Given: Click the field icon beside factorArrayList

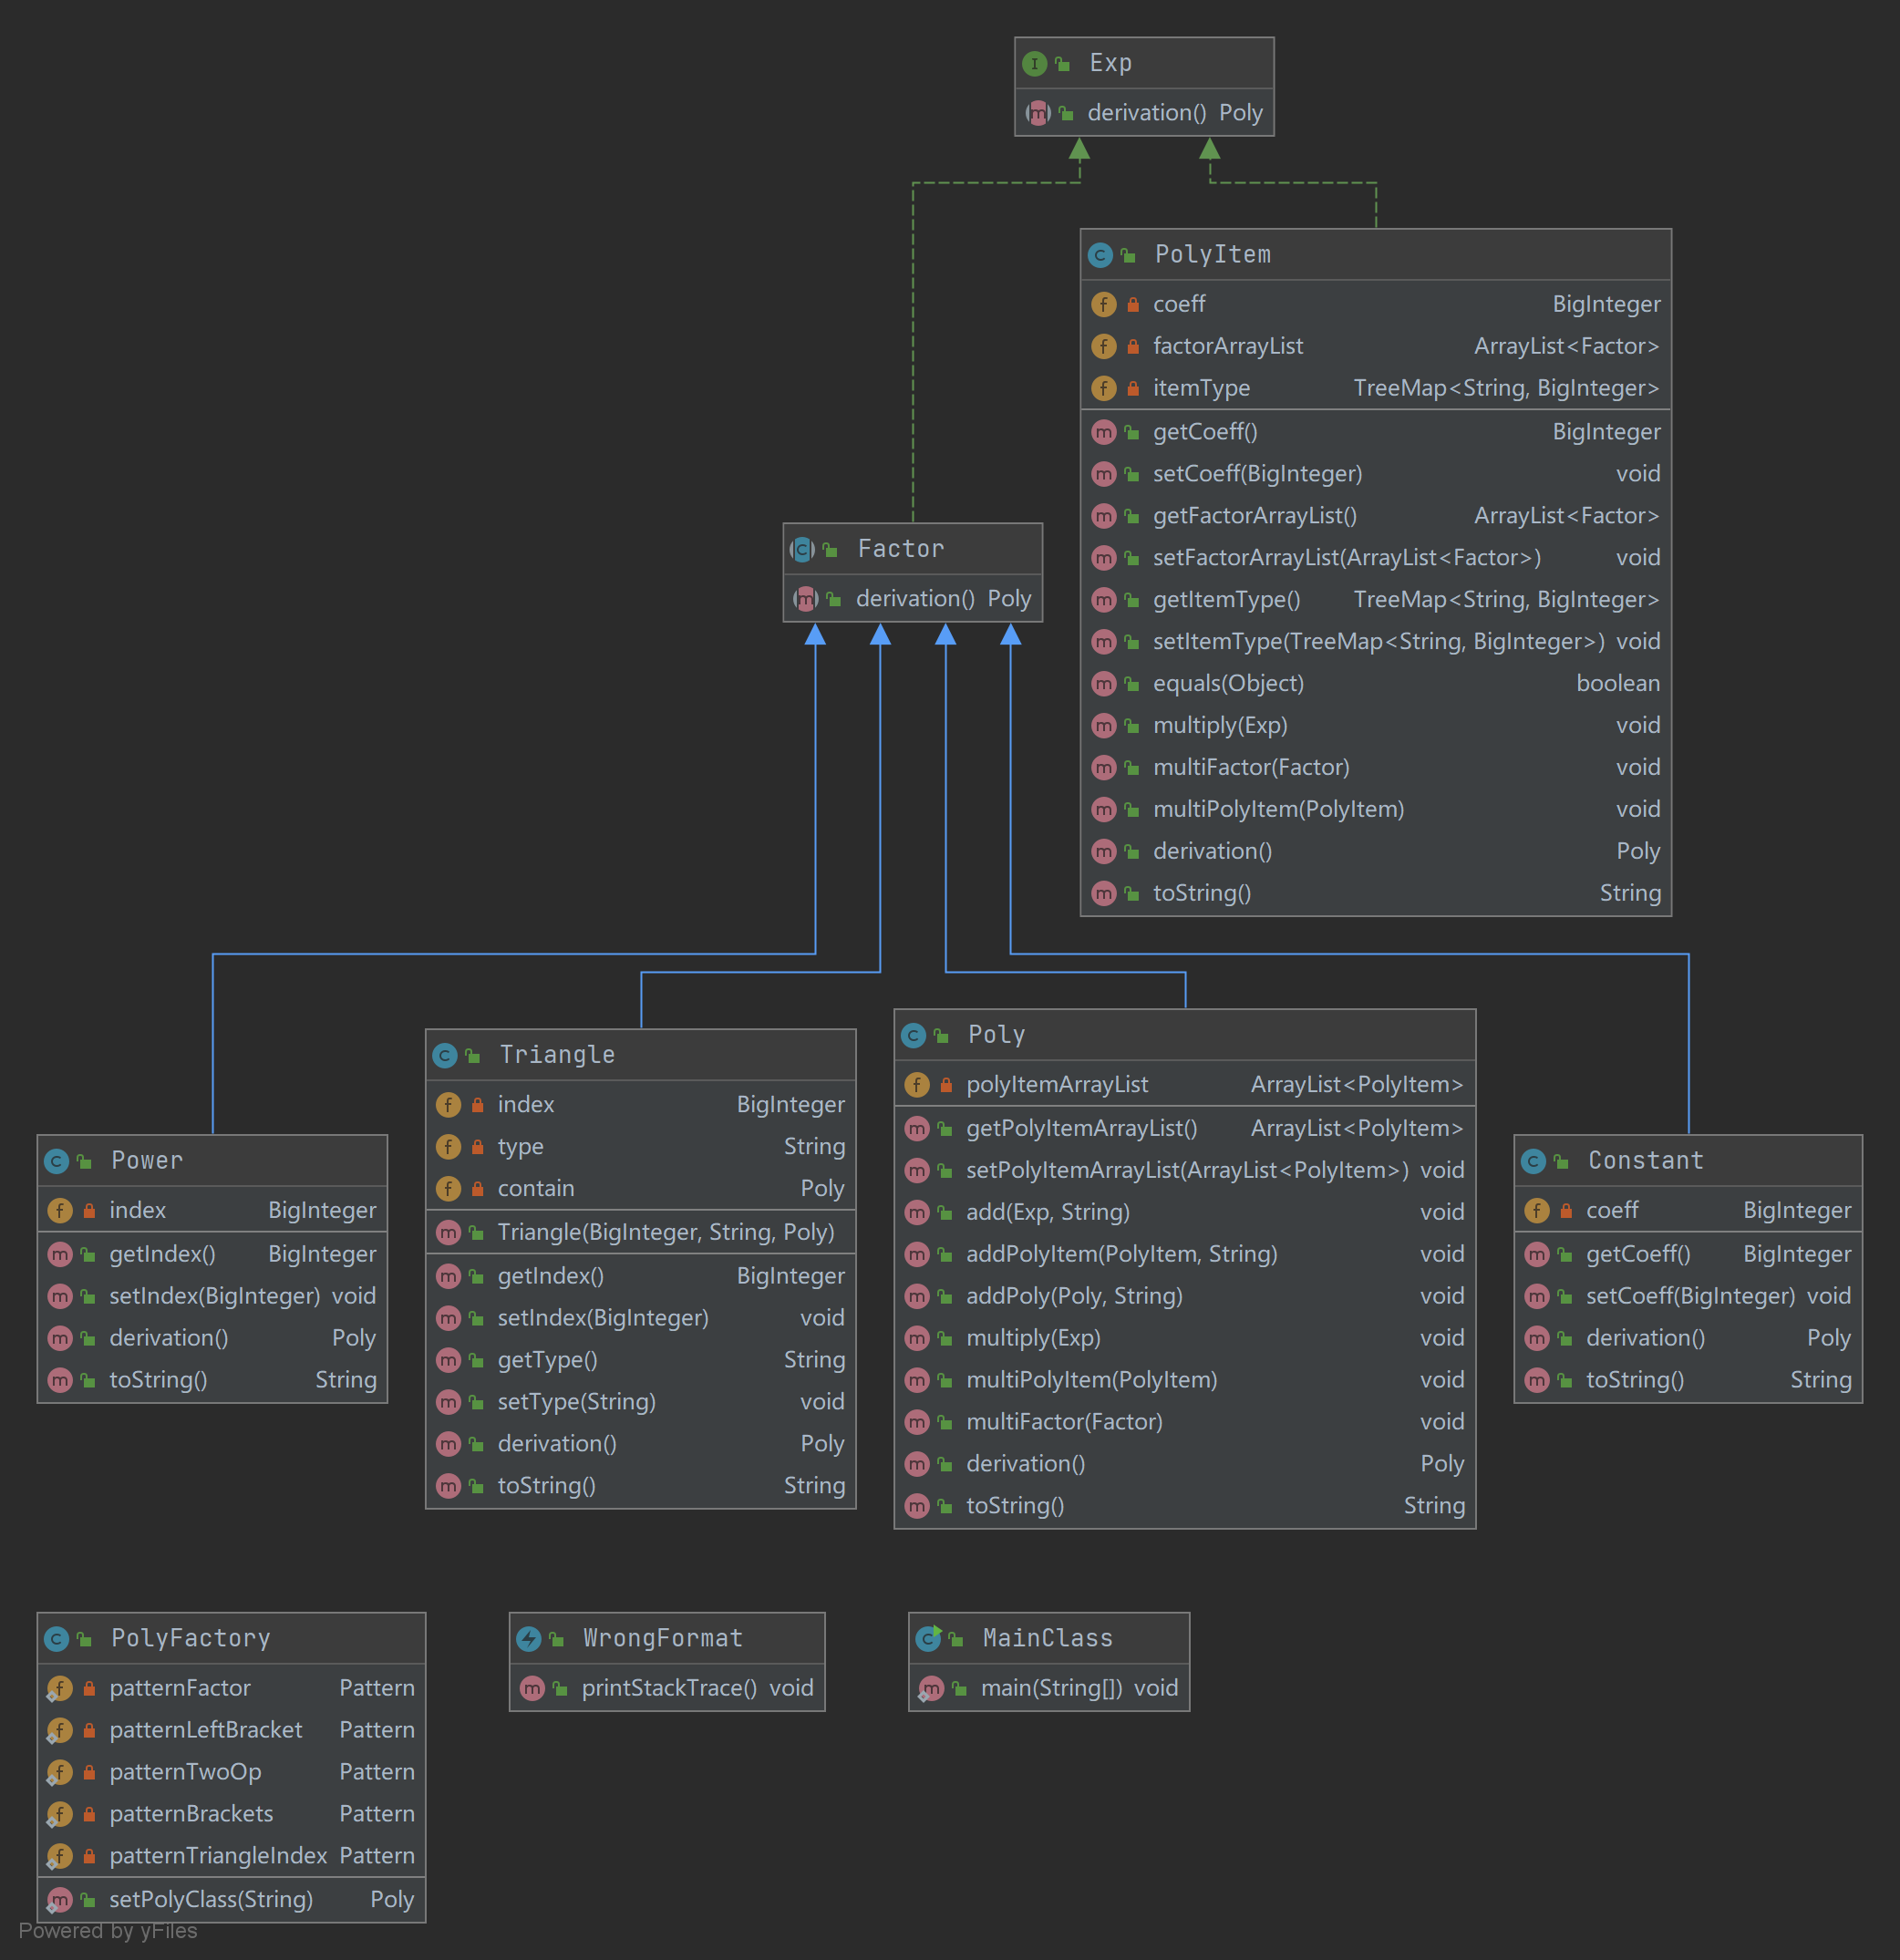Looking at the screenshot, I should (x=1103, y=346).
